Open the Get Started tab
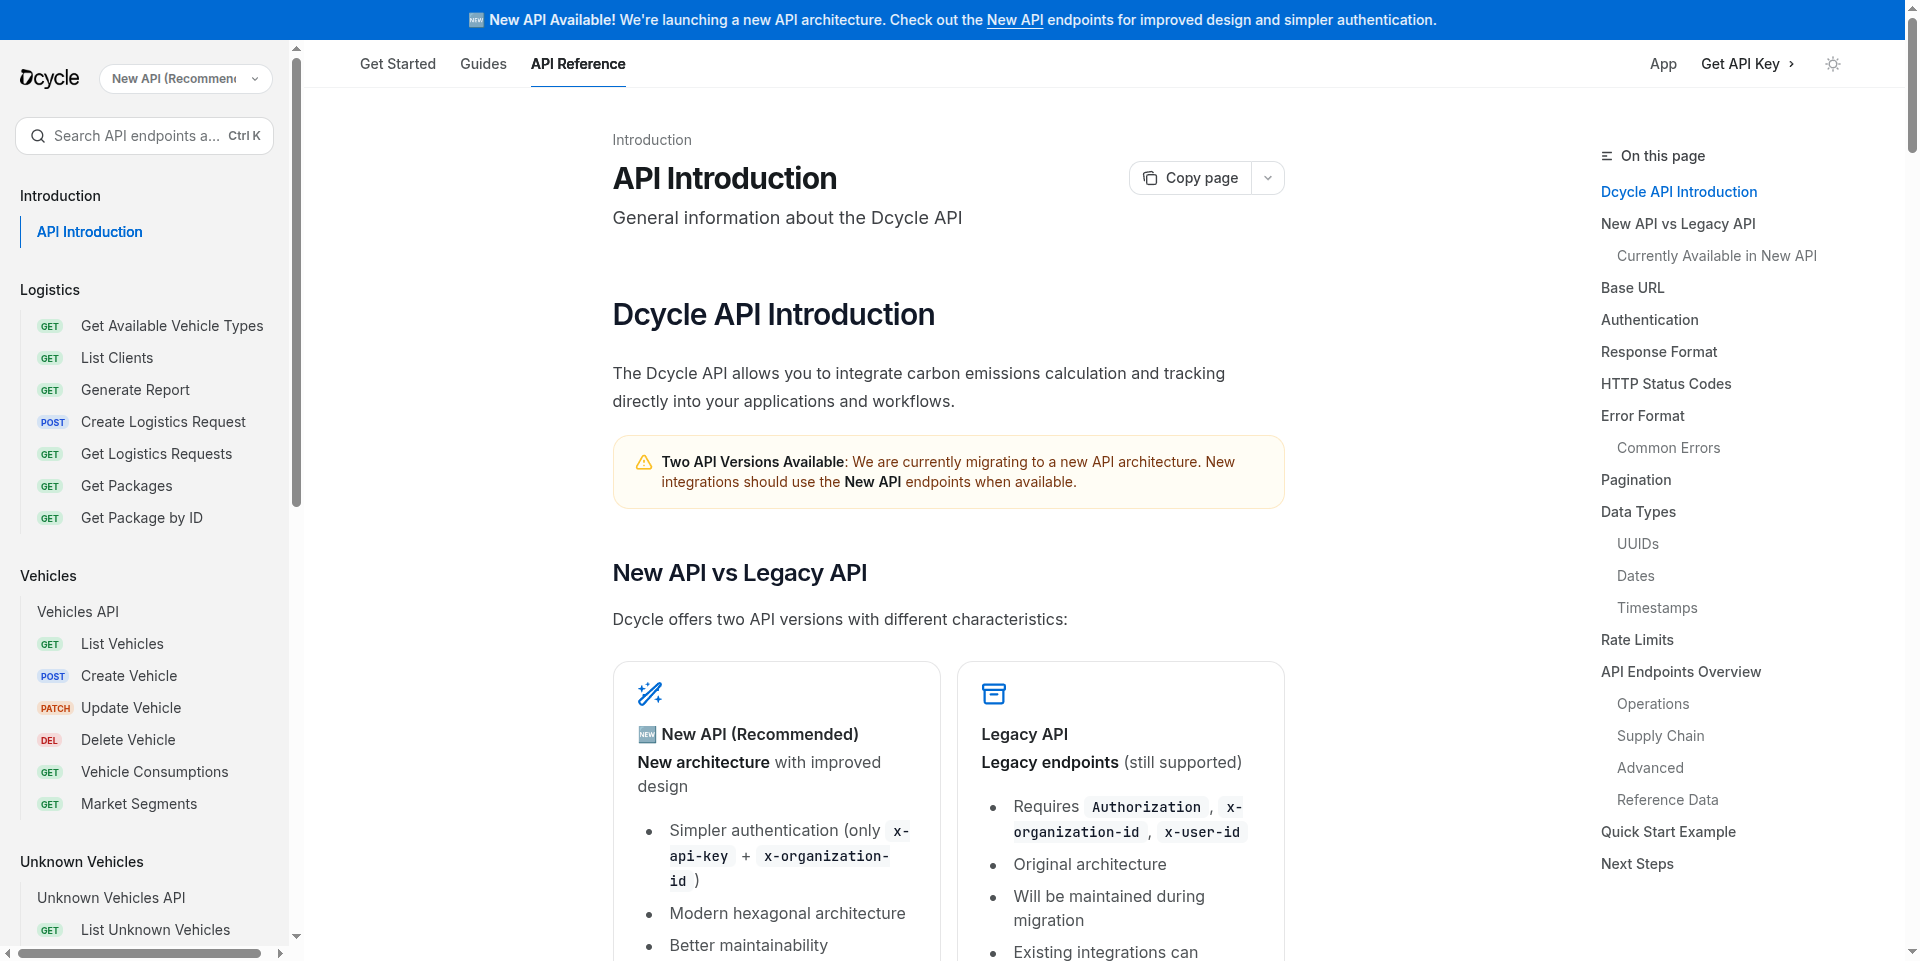 pos(398,64)
